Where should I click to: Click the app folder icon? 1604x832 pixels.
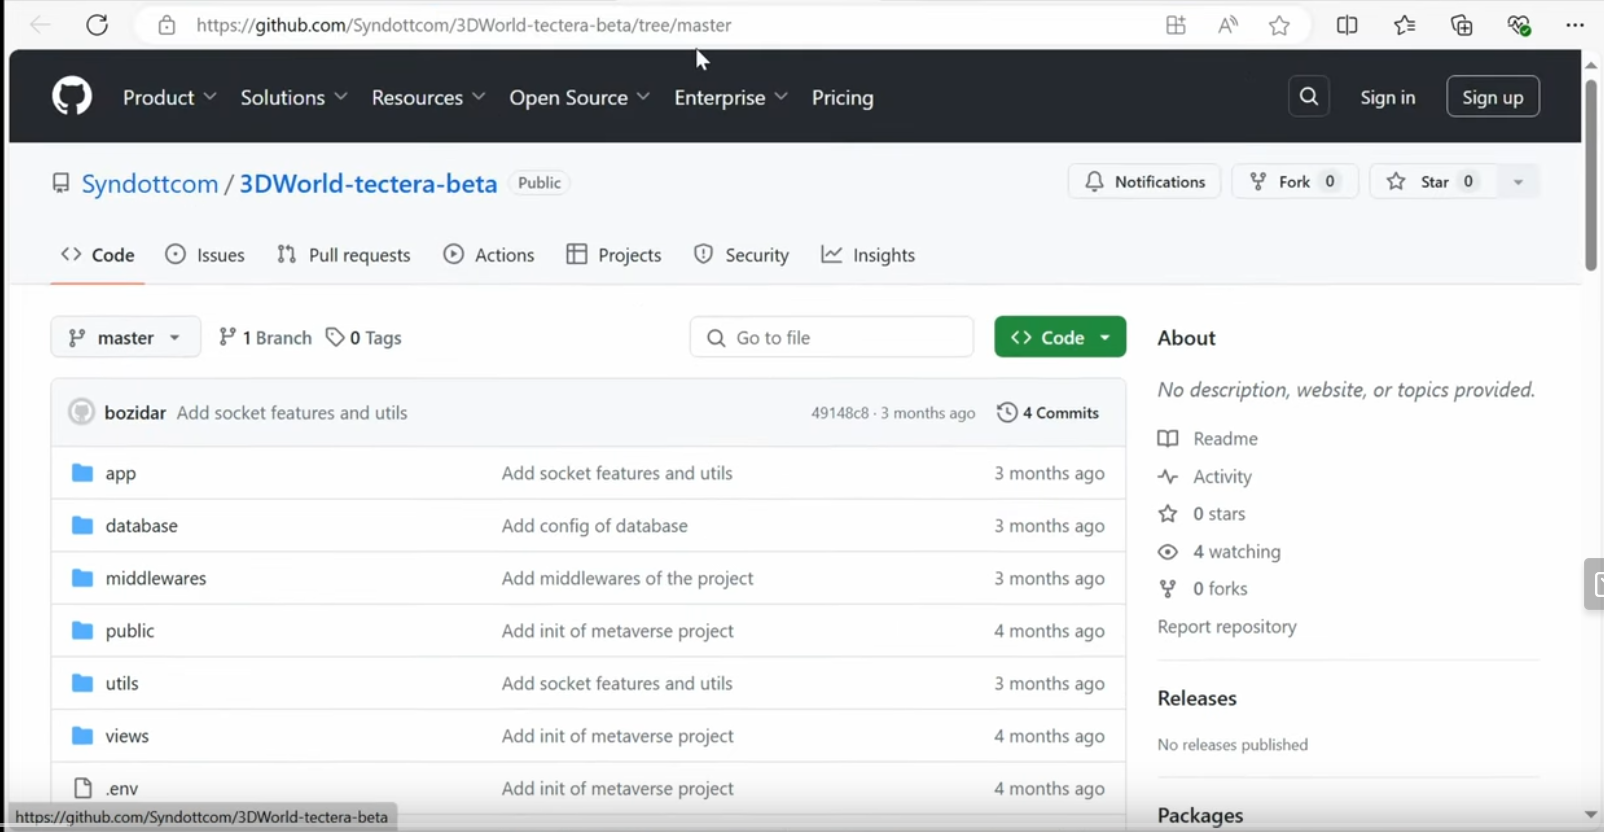[83, 473]
